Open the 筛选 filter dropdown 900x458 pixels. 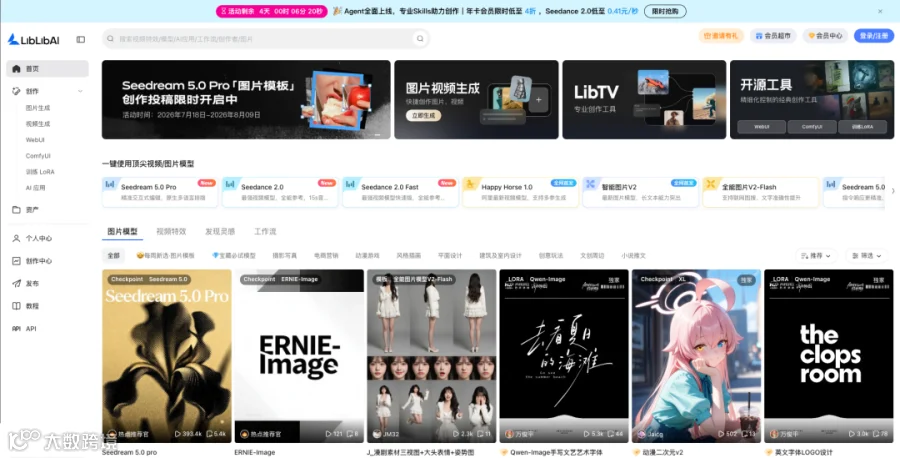(x=867, y=255)
